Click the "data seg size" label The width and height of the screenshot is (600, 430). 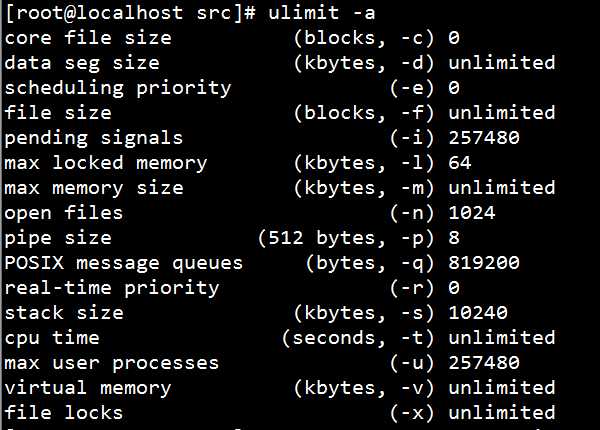[82, 63]
